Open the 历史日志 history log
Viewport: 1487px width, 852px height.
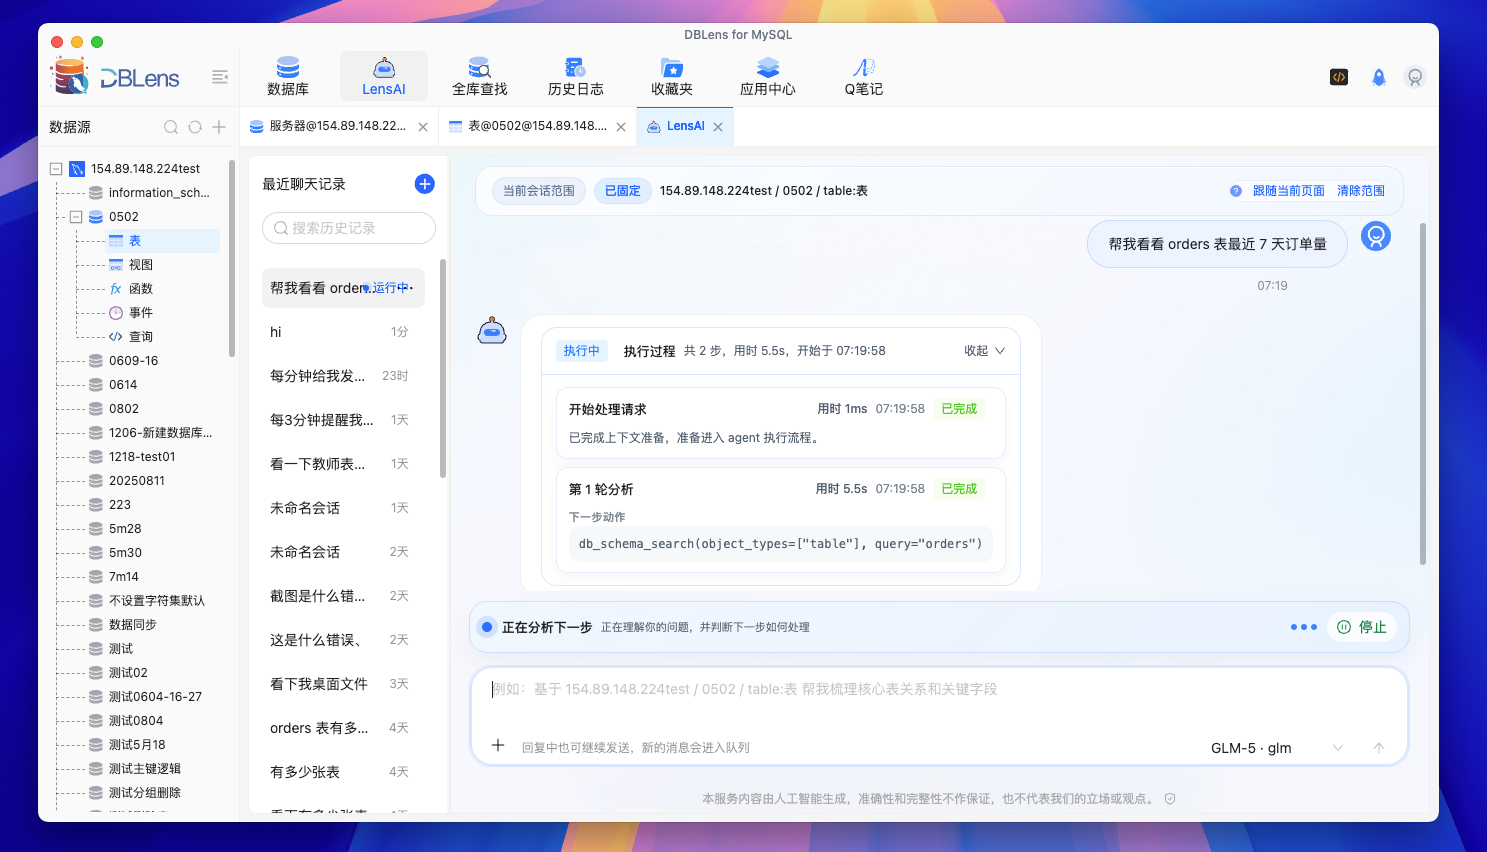tap(576, 76)
